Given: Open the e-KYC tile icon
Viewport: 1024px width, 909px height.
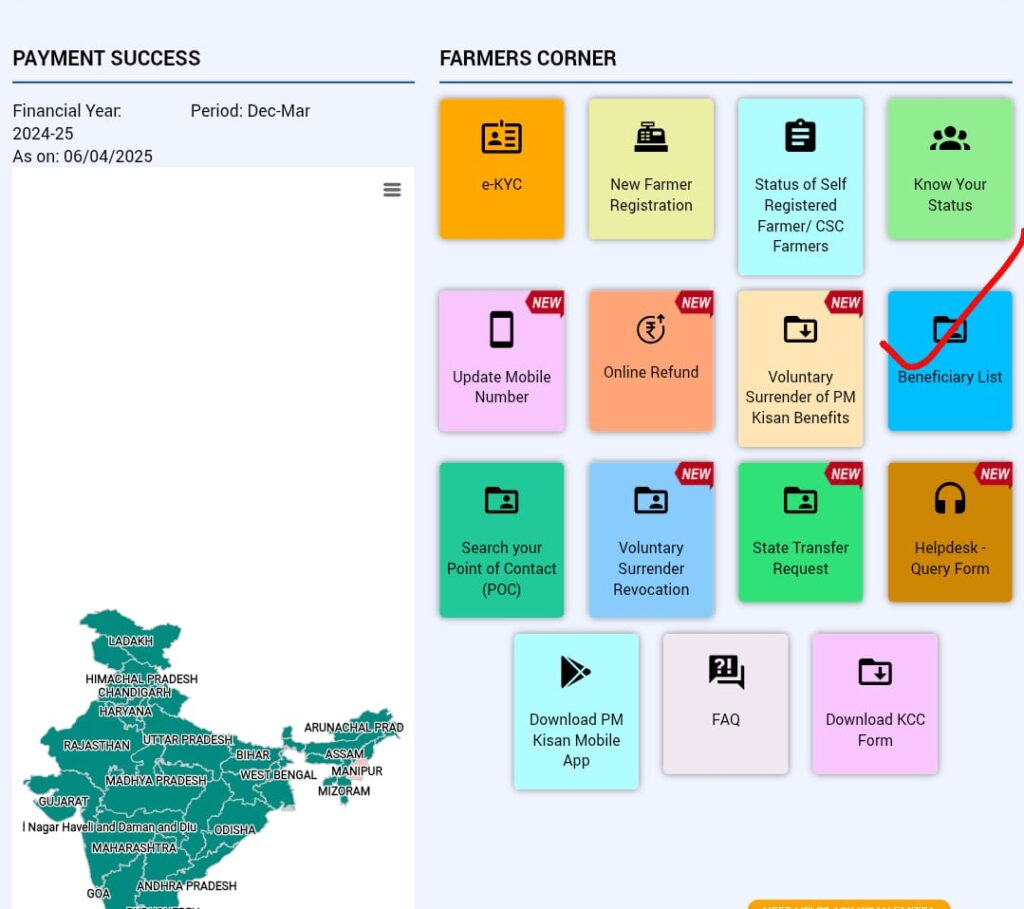Looking at the screenshot, I should coord(502,137).
